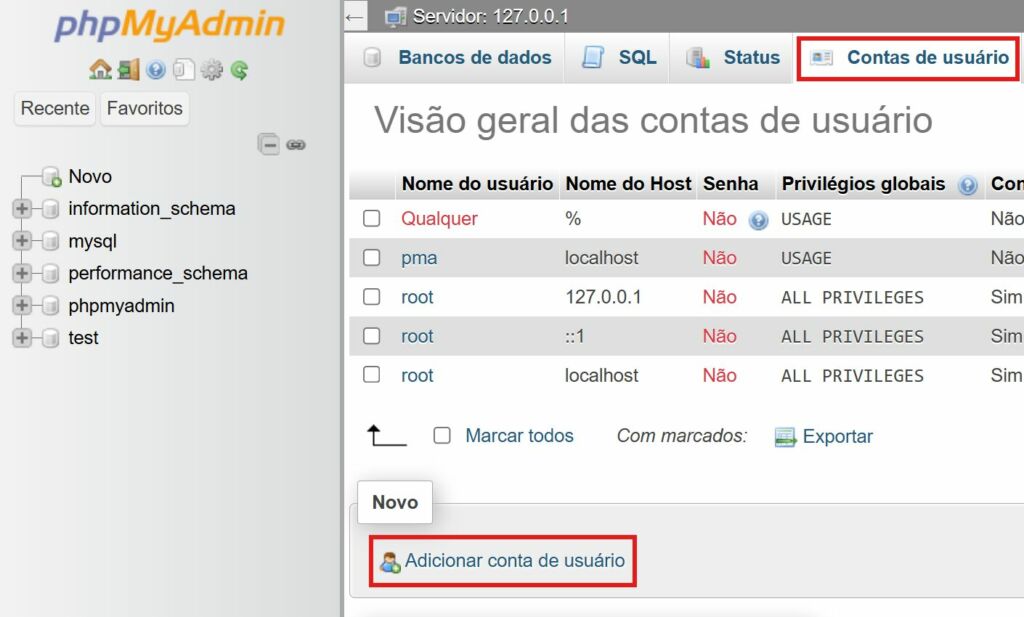Viewport: 1024px width, 617px height.
Task: Click the Bancos de dados tab icon
Action: click(372, 57)
